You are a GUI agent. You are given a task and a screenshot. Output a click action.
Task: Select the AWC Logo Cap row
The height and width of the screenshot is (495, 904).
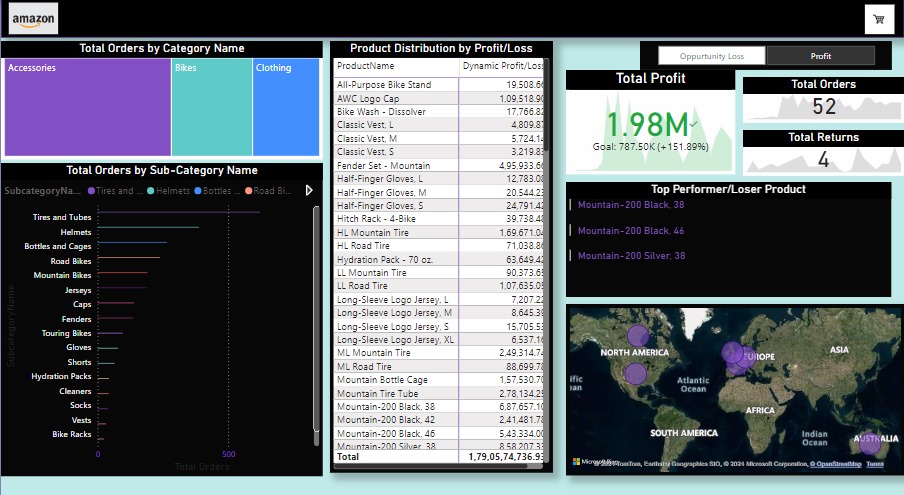439,99
